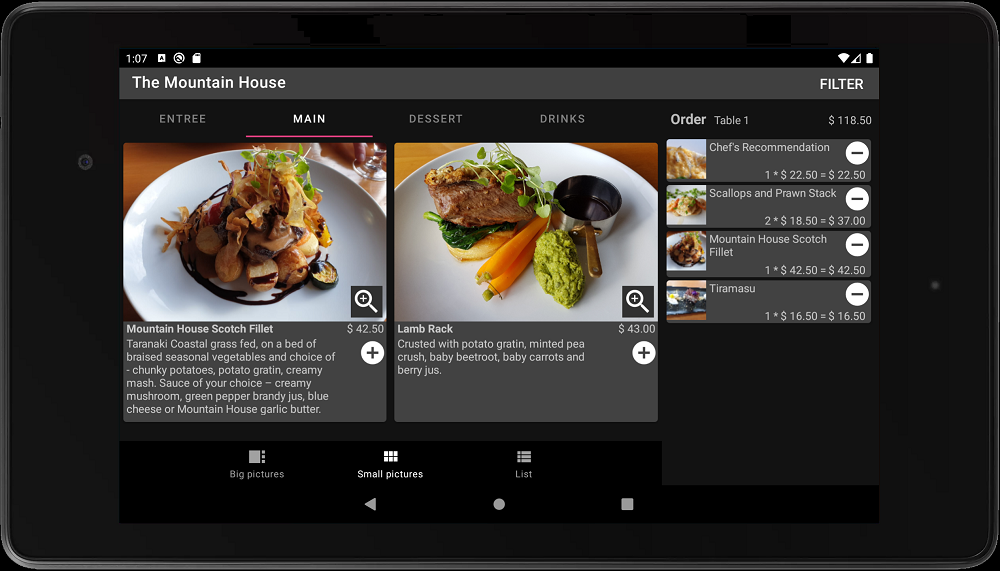Image resolution: width=1000 pixels, height=571 pixels.
Task: Click The Mountain House title
Action: click(x=209, y=82)
